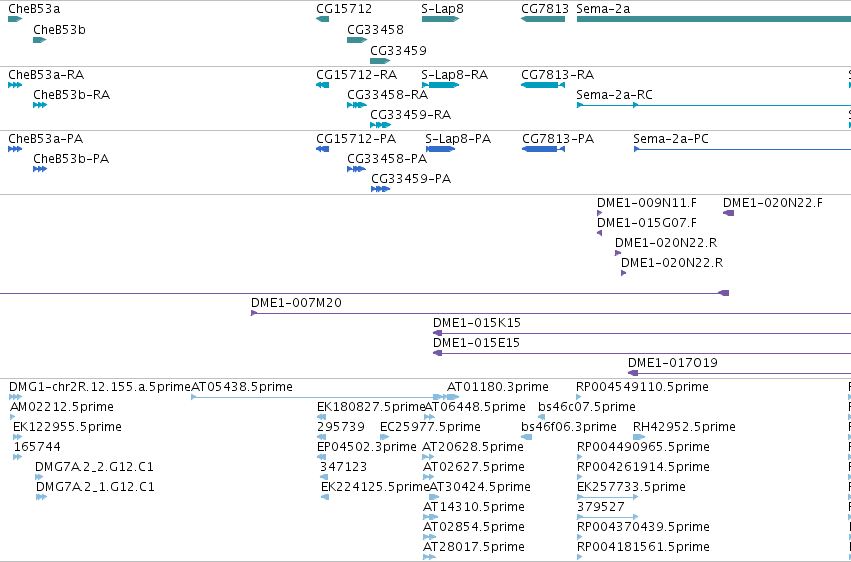Image resolution: width=851 pixels, height=562 pixels.
Task: Select the RH42952.5prime EST label
Action: pyautogui.click(x=684, y=427)
